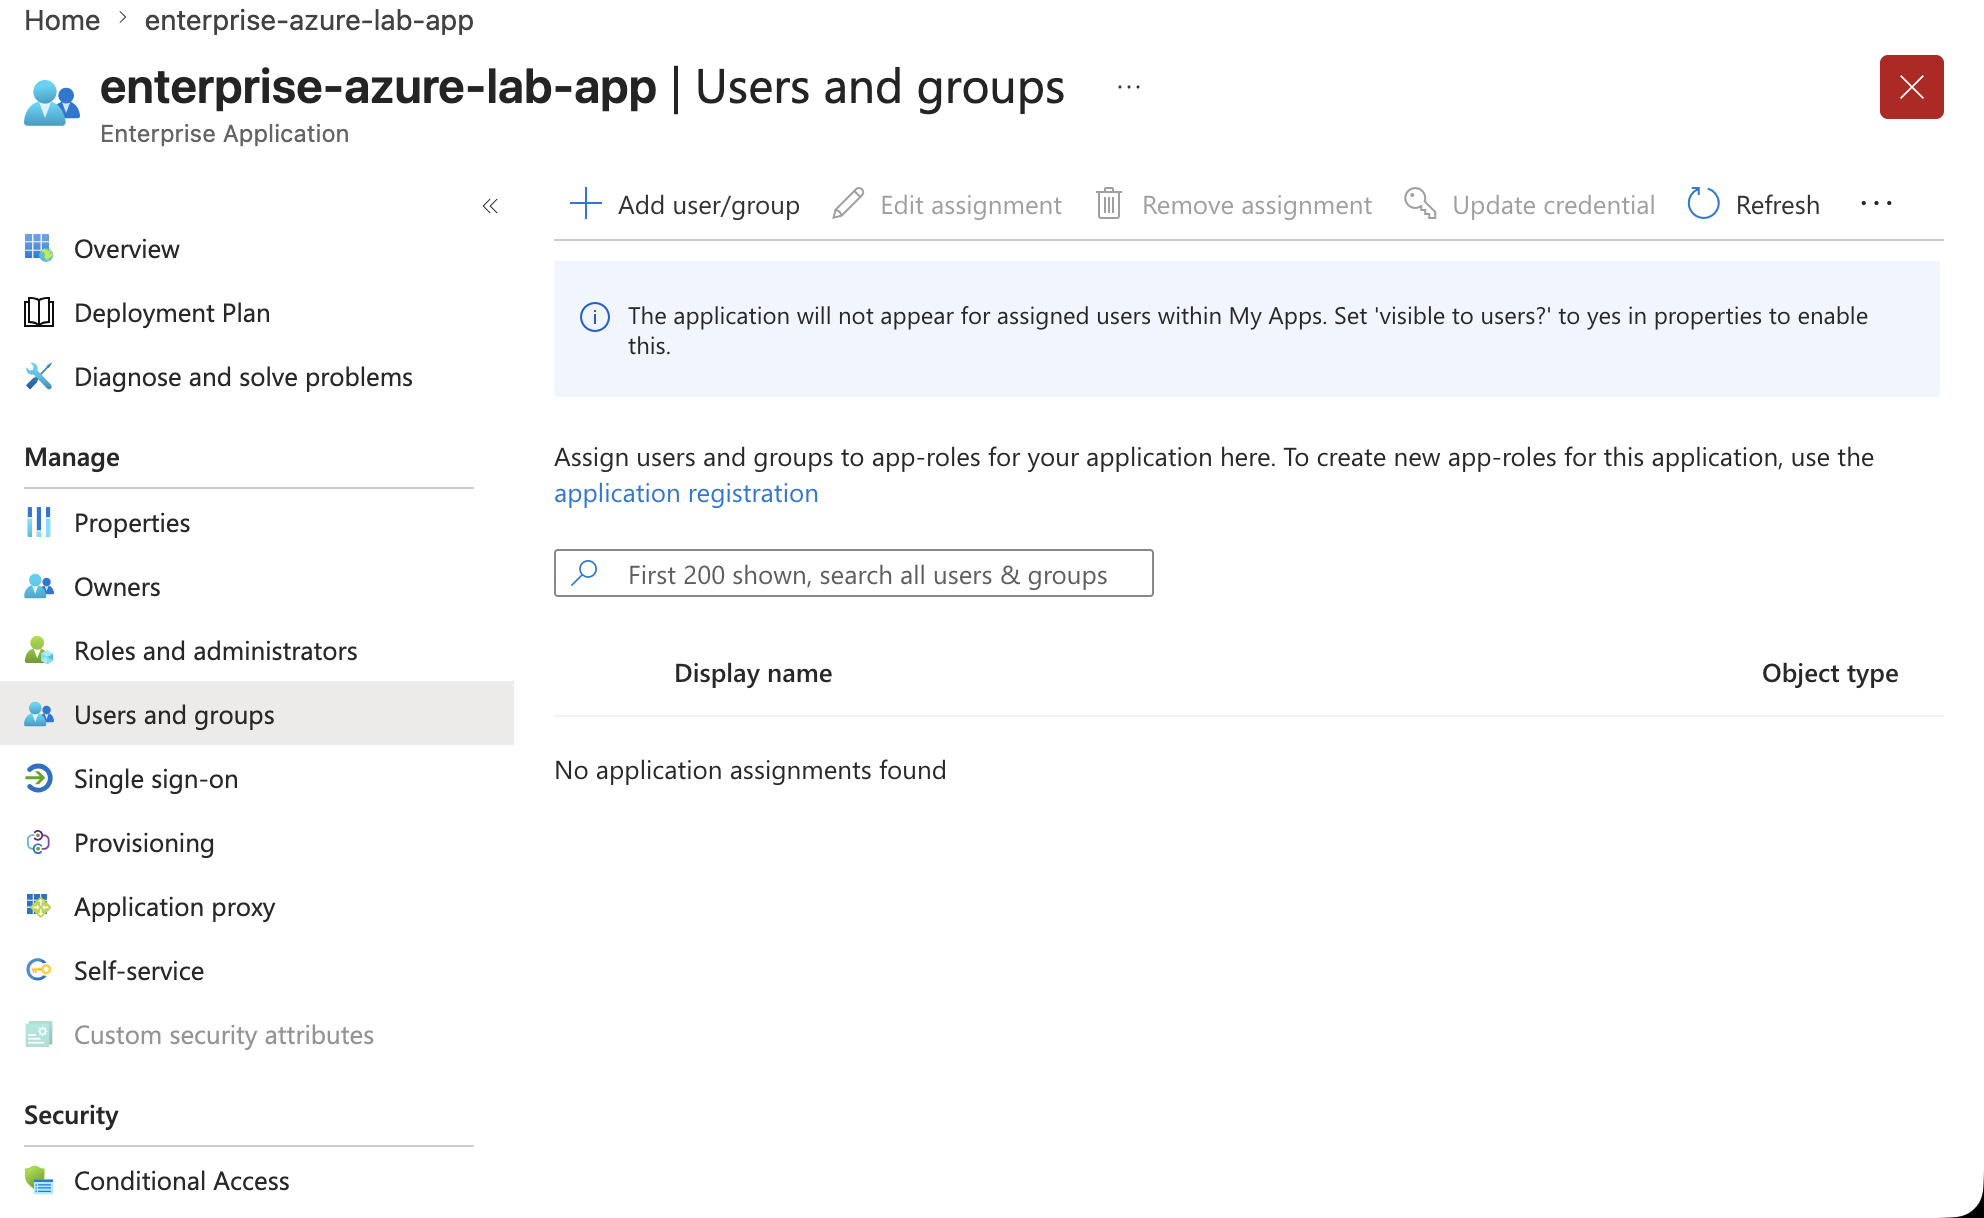Follow the application registration link
Image resolution: width=1984 pixels, height=1218 pixels.
point(686,493)
